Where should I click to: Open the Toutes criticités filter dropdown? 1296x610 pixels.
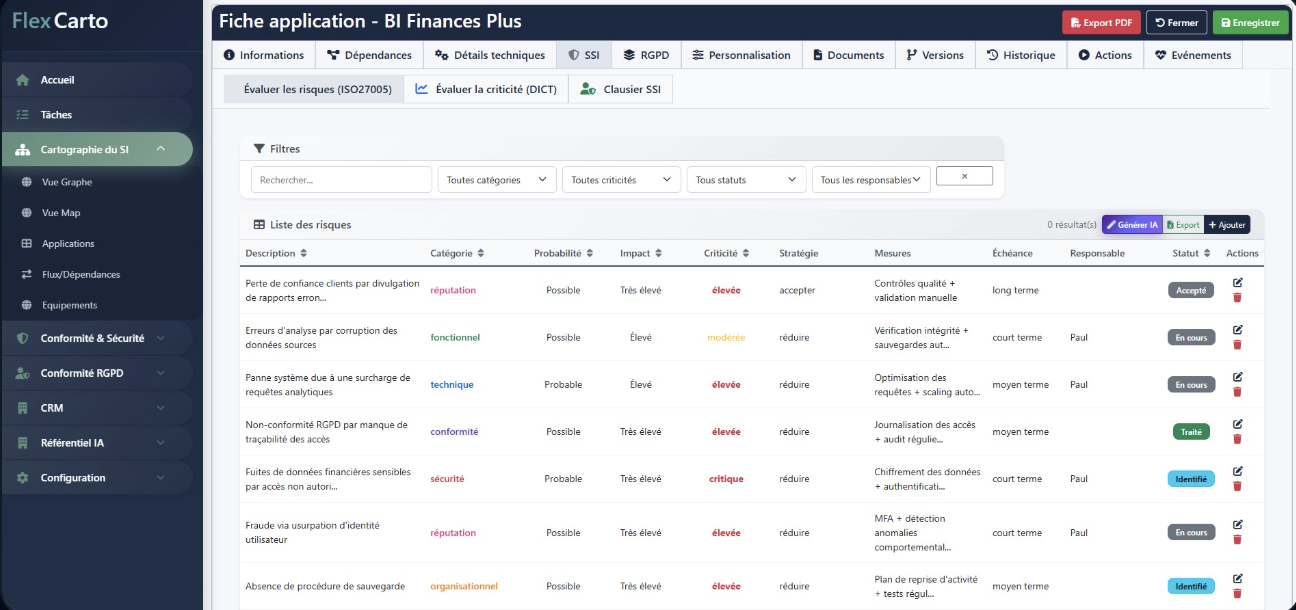[x=621, y=180]
